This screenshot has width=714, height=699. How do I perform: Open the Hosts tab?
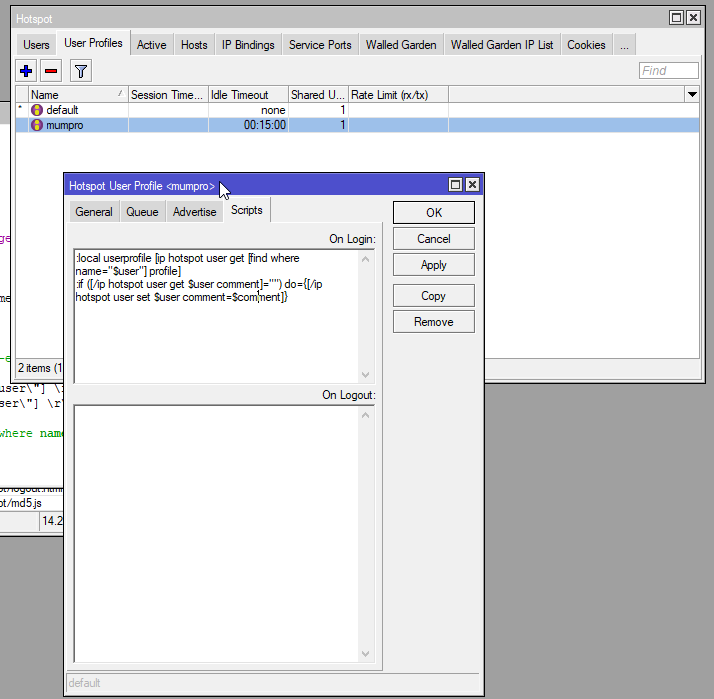click(194, 45)
